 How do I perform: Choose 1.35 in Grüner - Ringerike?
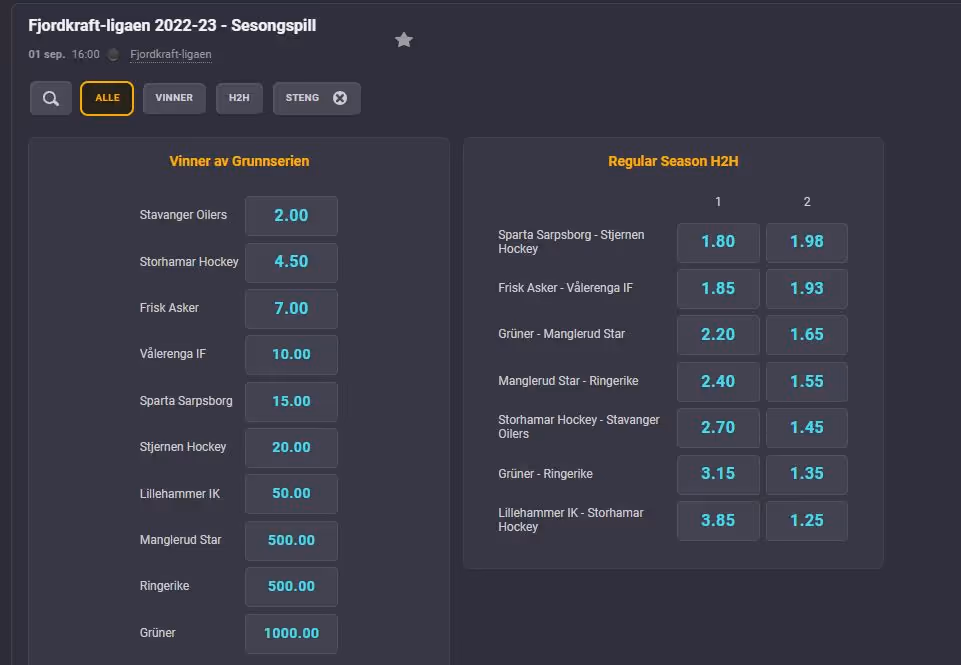coord(807,474)
